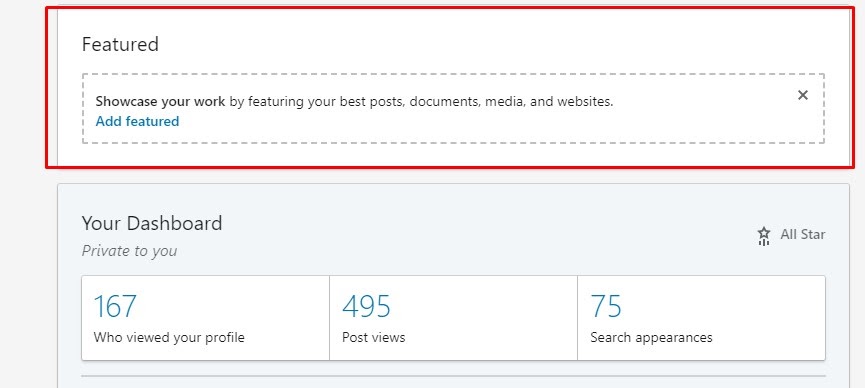The height and width of the screenshot is (388, 865).
Task: Open the Add featured link
Action: click(x=137, y=121)
